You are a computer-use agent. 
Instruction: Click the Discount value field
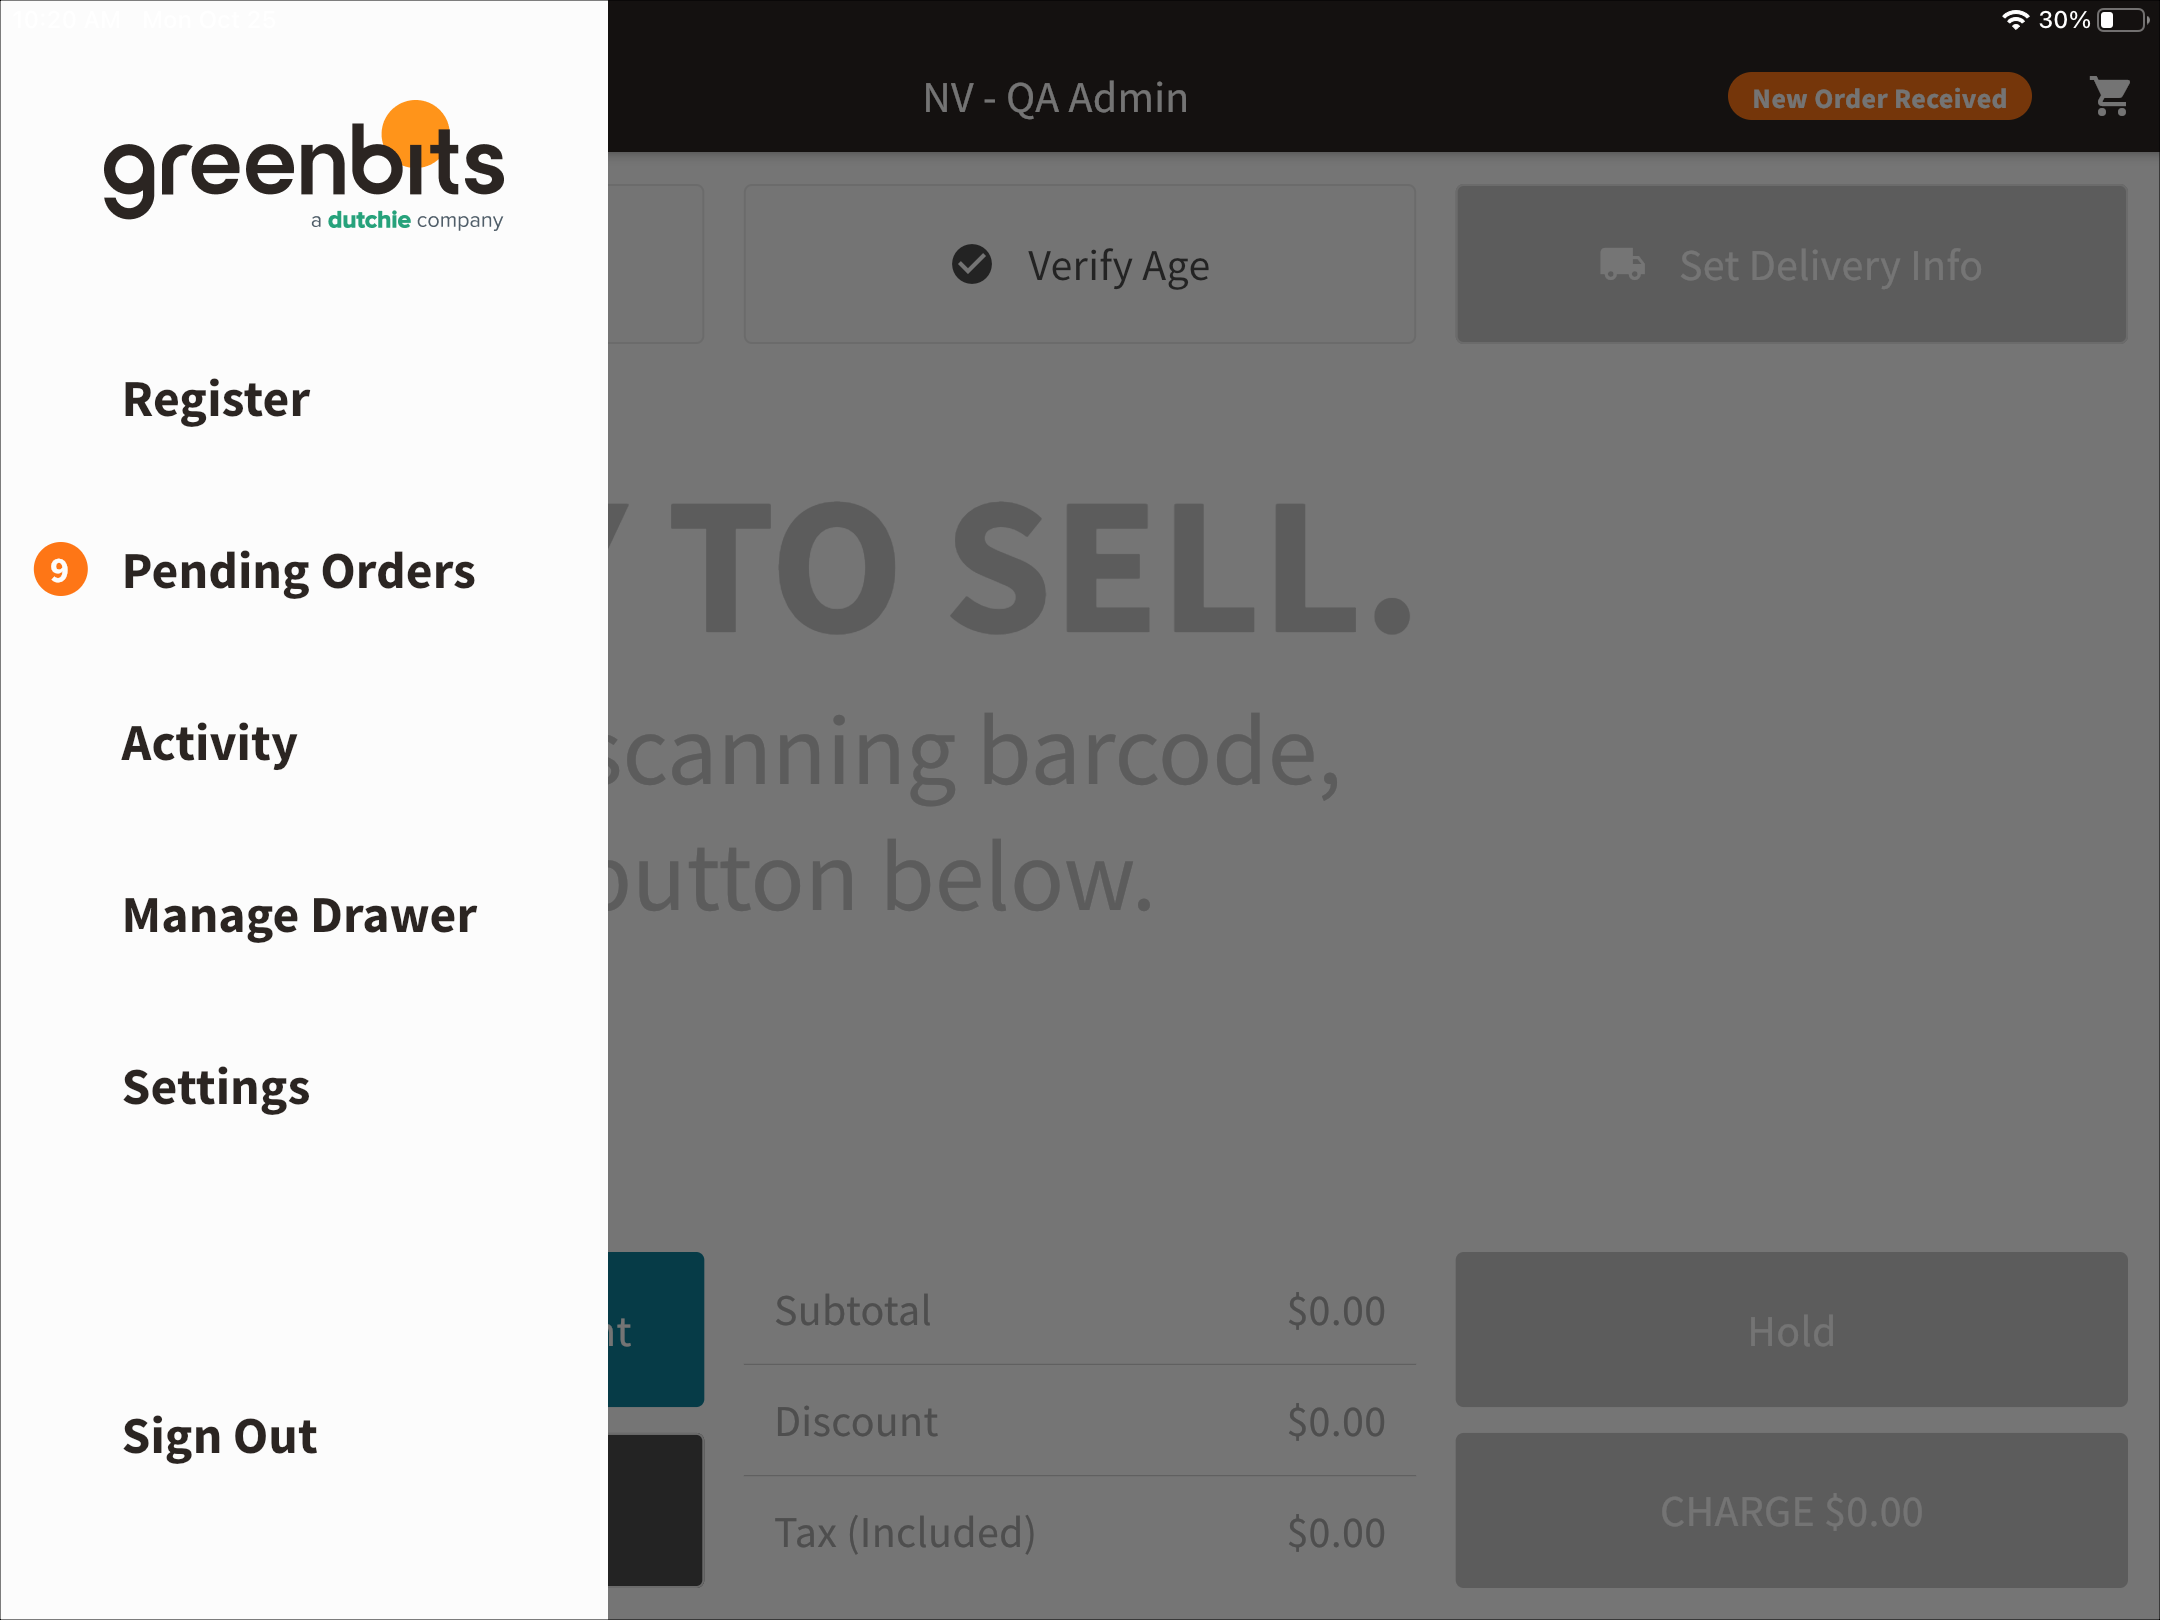[1337, 1421]
